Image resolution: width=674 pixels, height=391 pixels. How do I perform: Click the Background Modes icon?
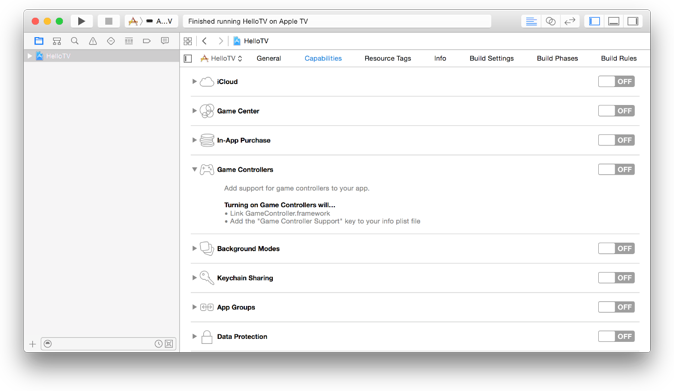[207, 248]
